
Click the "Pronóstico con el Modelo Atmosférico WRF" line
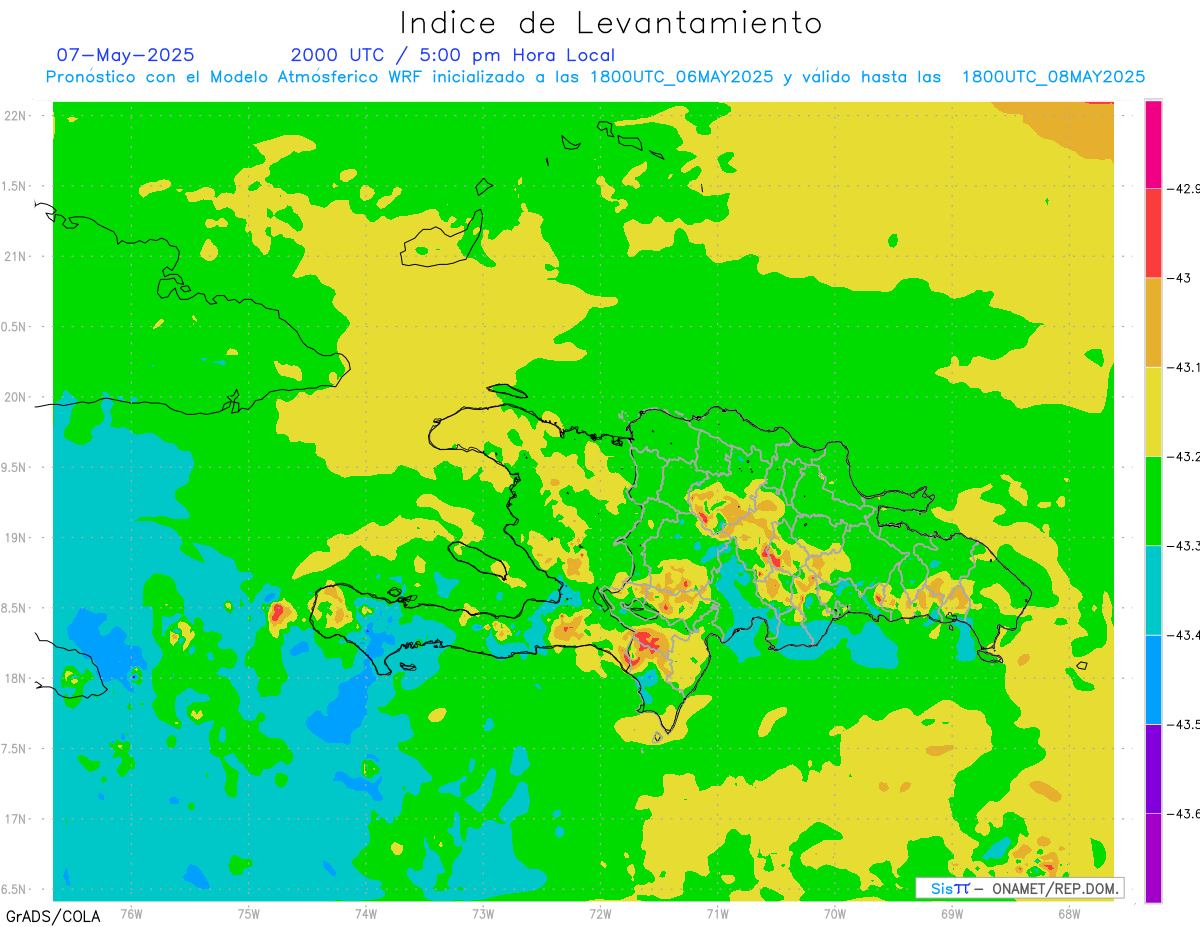pyautogui.click(x=595, y=77)
